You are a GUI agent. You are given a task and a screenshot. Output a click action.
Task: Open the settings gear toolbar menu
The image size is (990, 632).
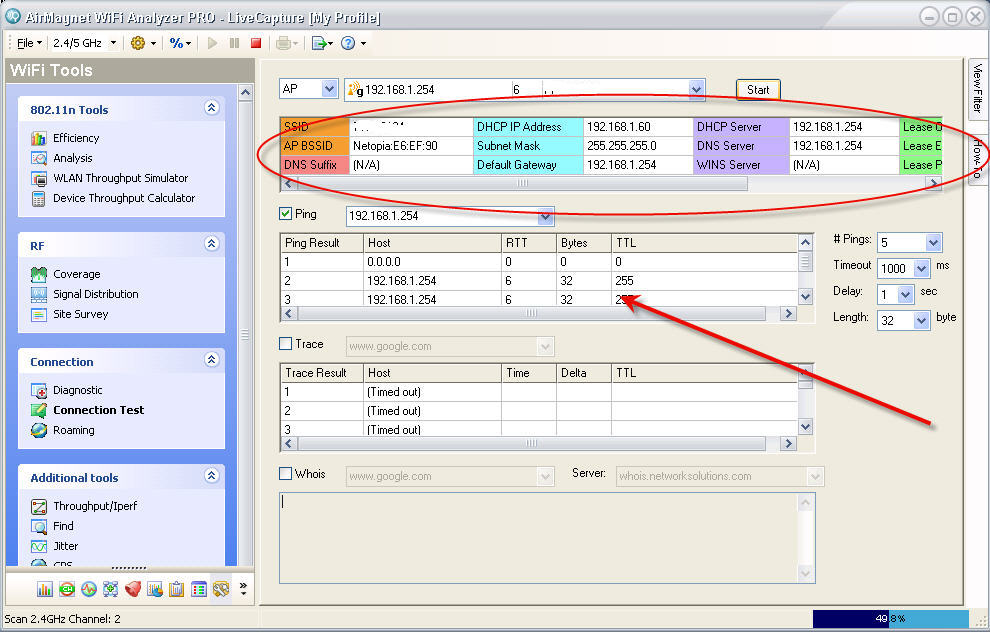143,43
